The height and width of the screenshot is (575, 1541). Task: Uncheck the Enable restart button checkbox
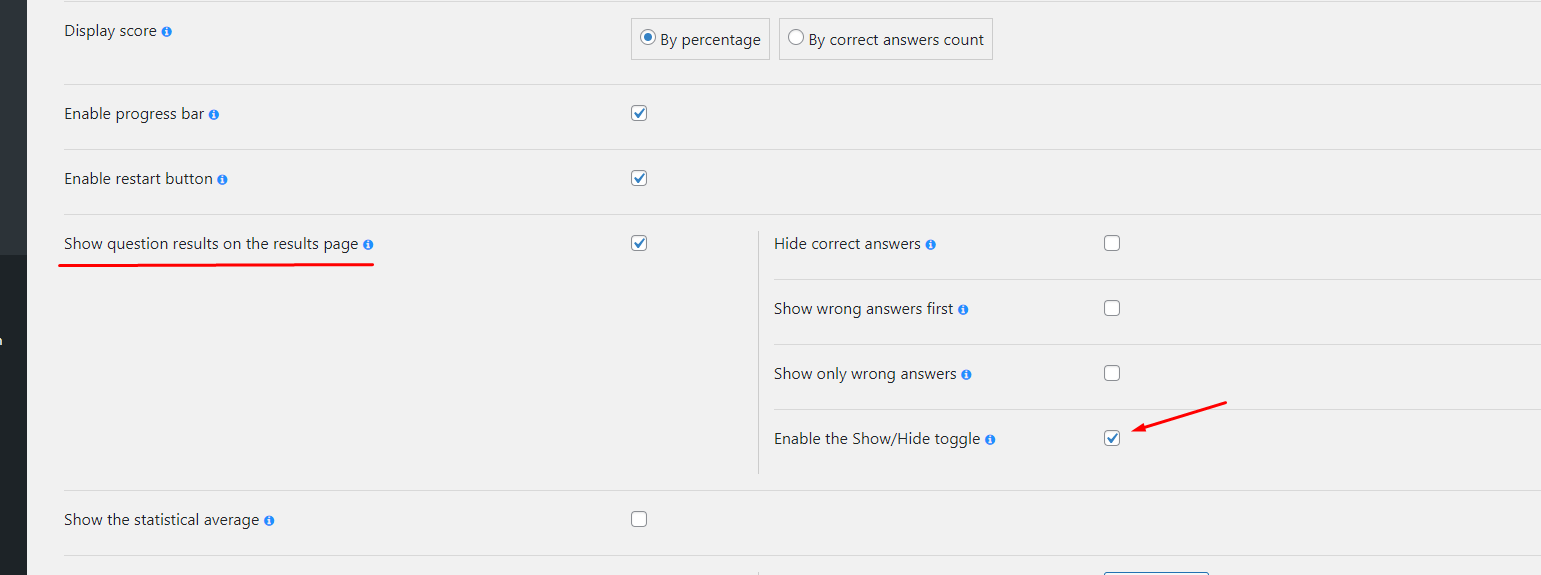coord(639,178)
